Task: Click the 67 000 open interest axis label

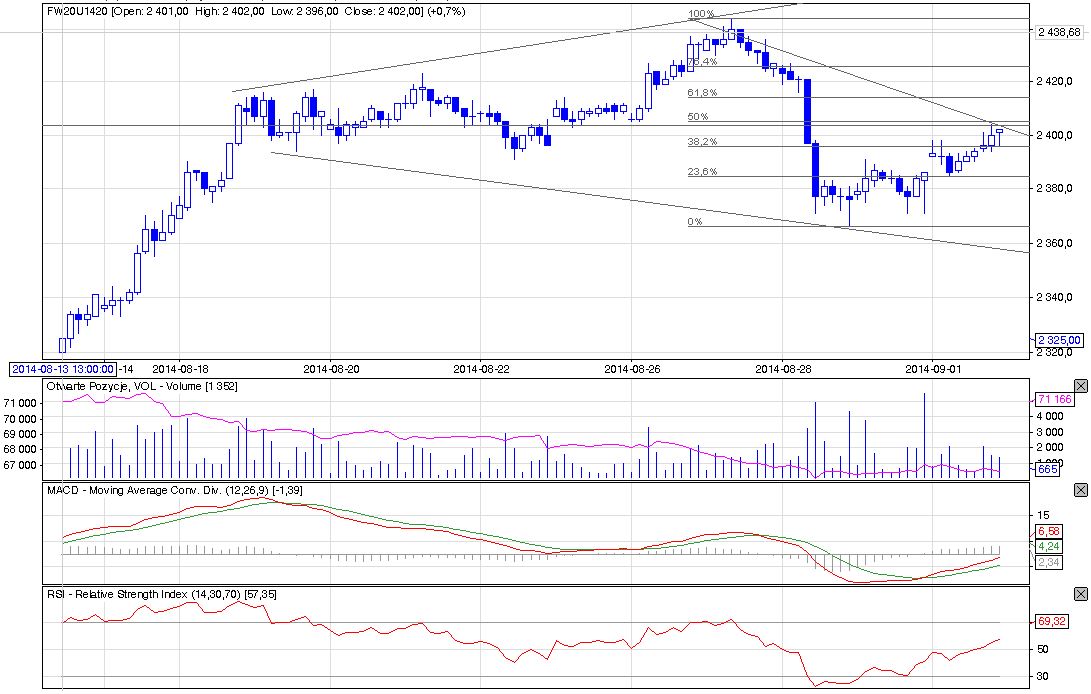Action: pos(20,465)
